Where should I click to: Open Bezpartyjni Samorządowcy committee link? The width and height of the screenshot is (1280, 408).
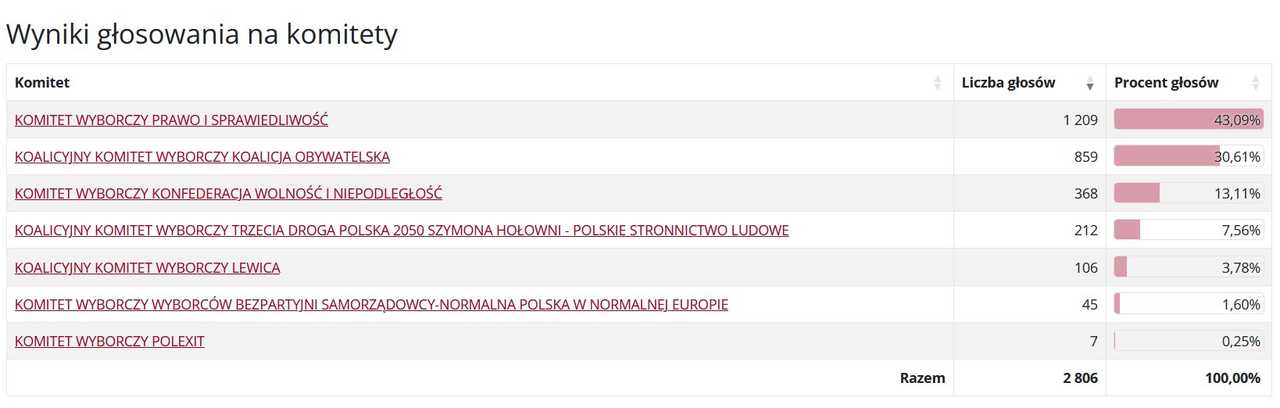click(371, 305)
